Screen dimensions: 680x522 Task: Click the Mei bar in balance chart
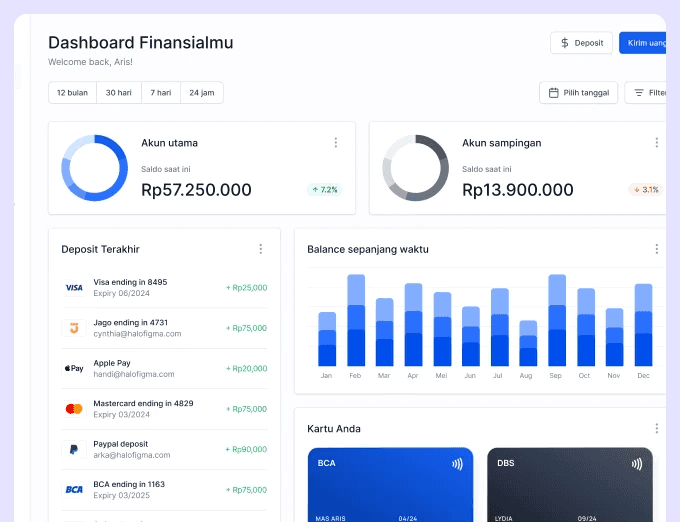coord(442,329)
